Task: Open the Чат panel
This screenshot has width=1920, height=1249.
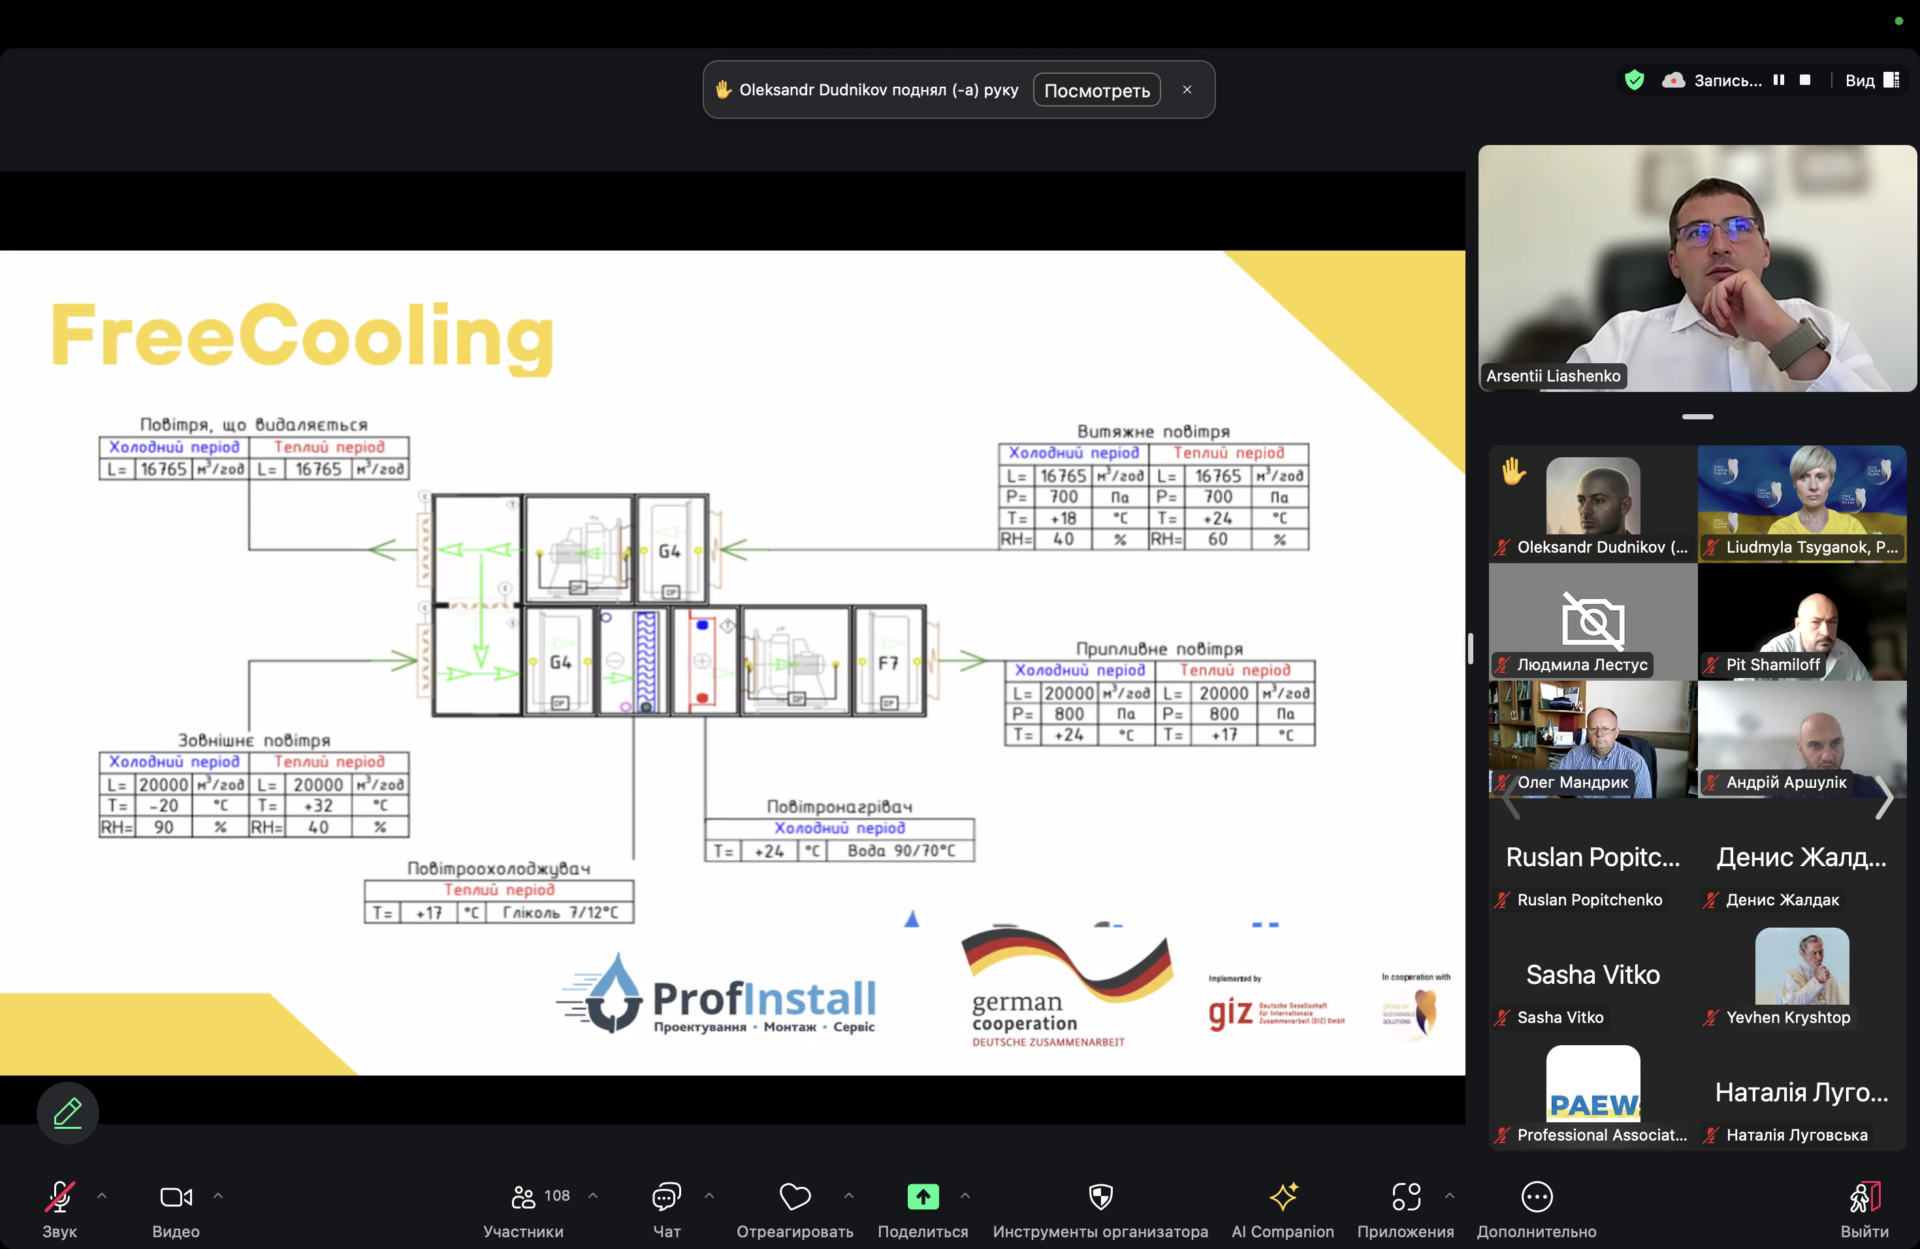Action: [x=666, y=1197]
